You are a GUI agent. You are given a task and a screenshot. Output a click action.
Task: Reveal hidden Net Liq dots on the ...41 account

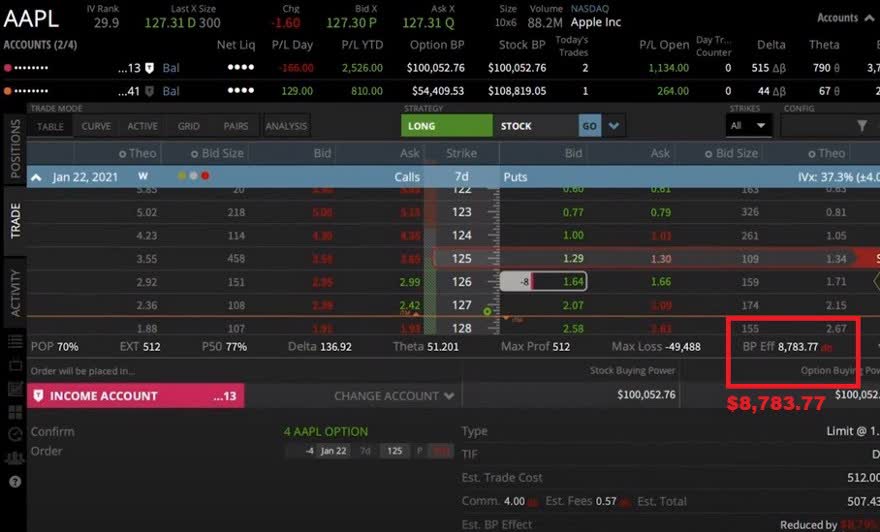(241, 90)
